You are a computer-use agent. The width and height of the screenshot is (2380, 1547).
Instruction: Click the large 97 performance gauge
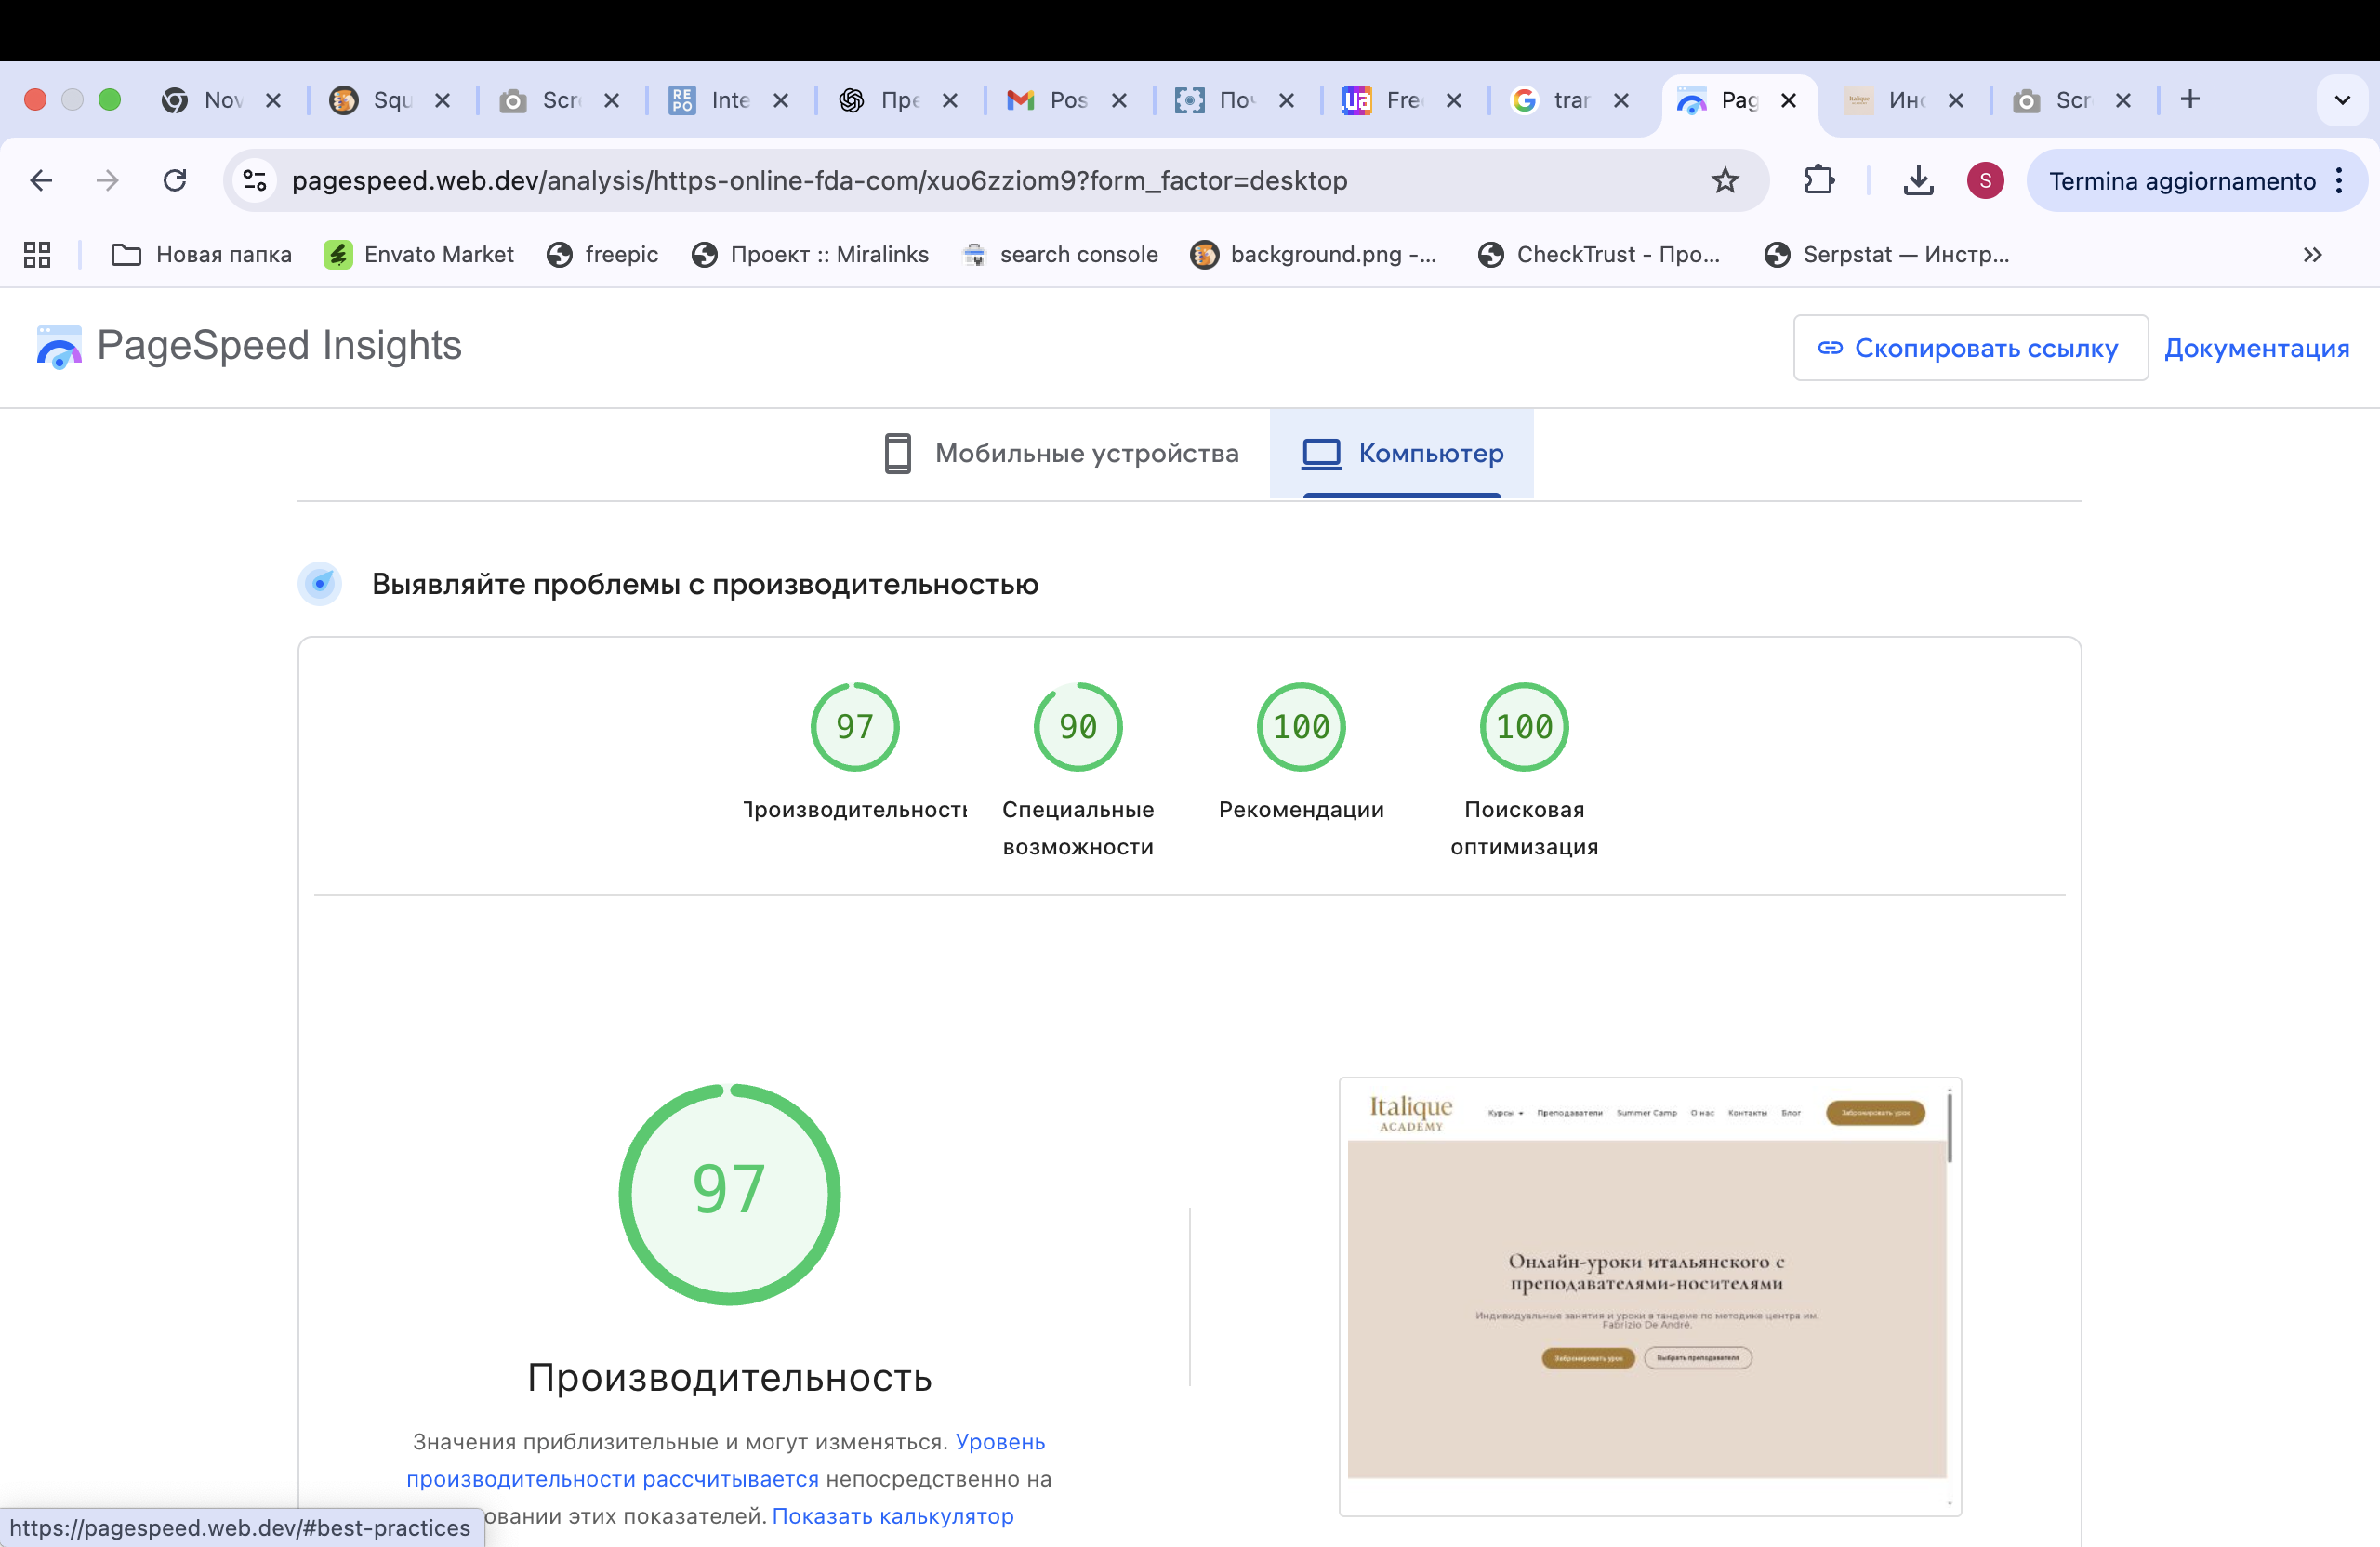[x=729, y=1194]
